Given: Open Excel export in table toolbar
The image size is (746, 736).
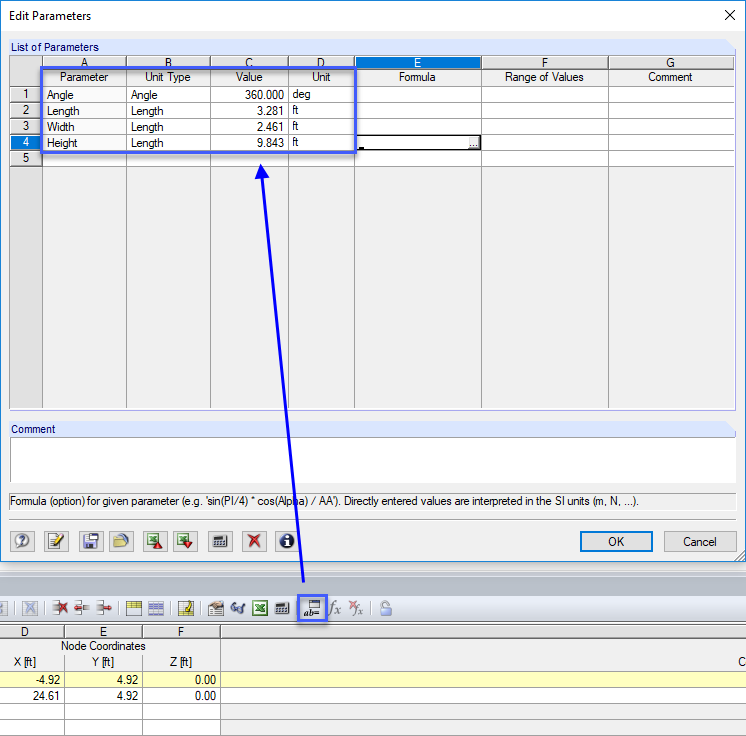Looking at the screenshot, I should click(x=260, y=608).
